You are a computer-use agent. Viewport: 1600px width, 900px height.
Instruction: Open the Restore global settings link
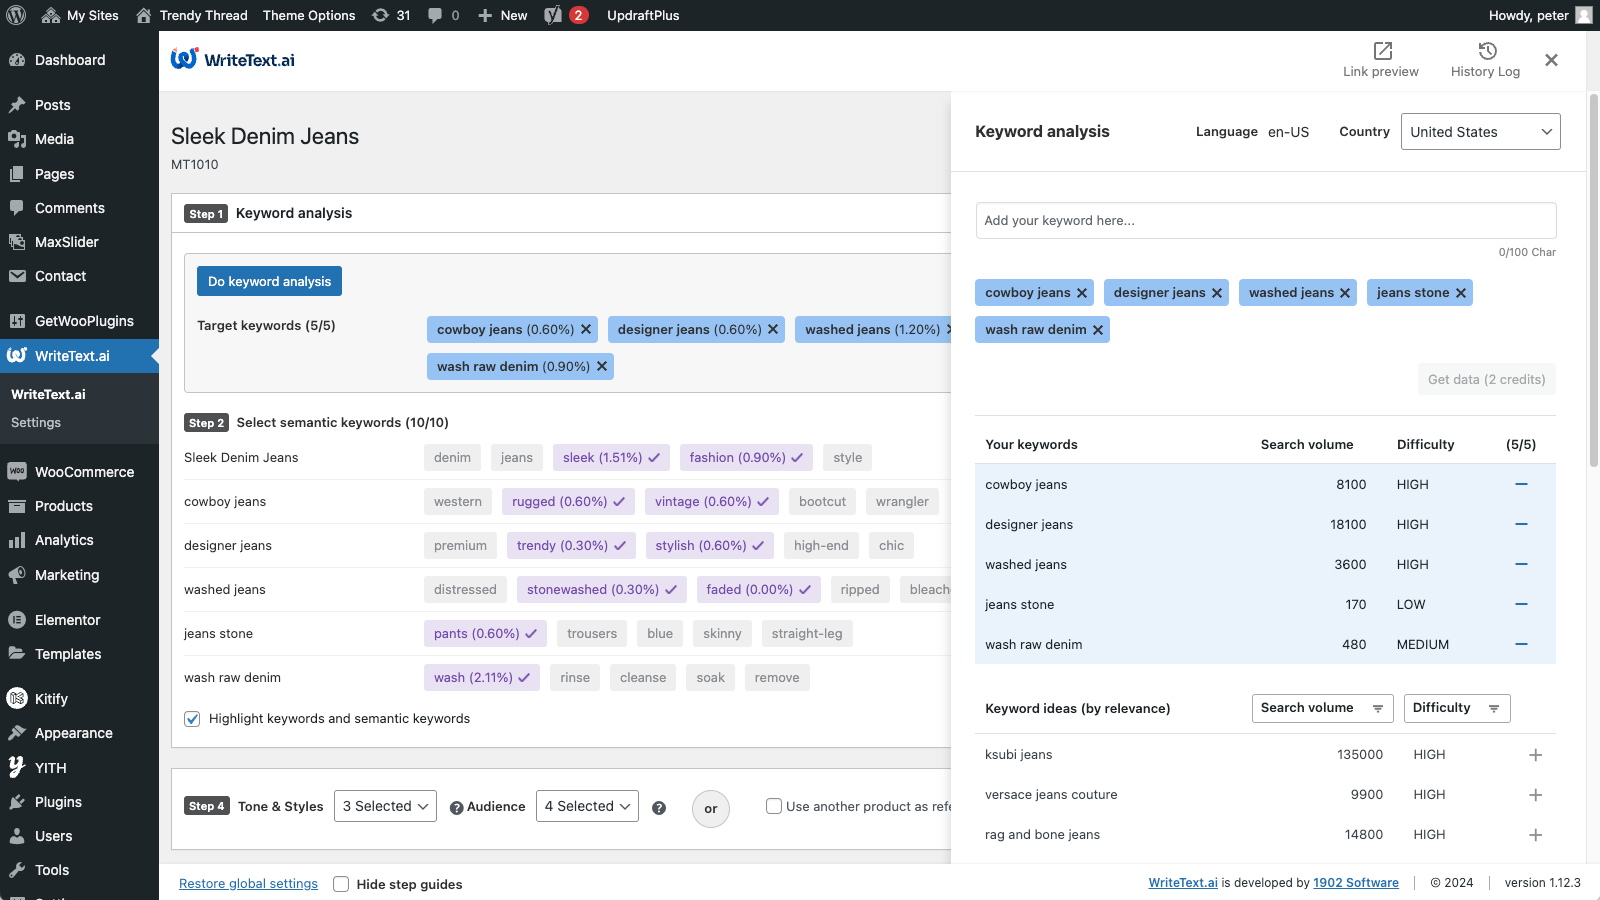pyautogui.click(x=248, y=884)
